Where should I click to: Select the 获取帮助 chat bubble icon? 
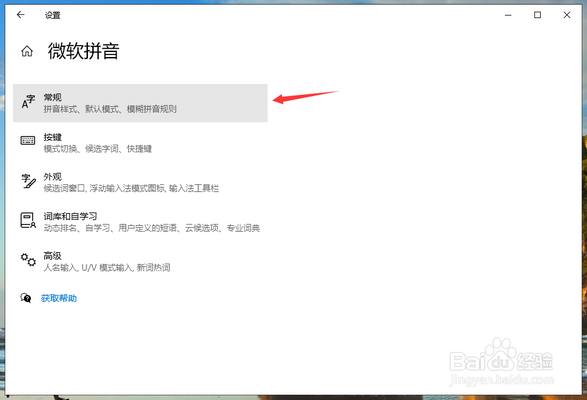pos(26,298)
